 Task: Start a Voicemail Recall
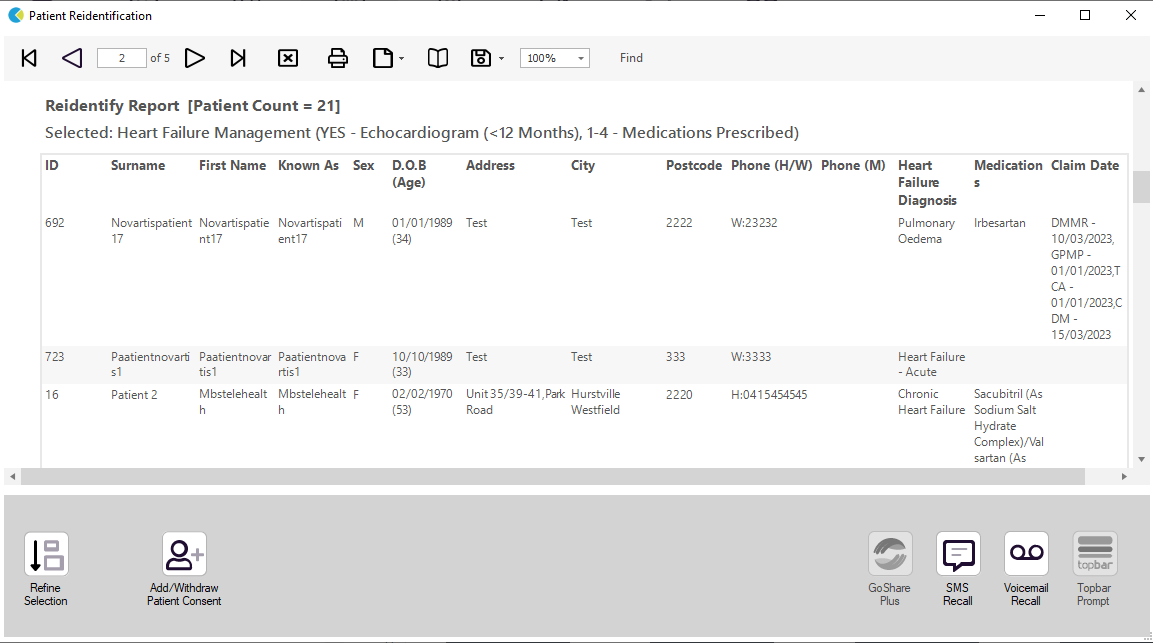pyautogui.click(x=1026, y=569)
